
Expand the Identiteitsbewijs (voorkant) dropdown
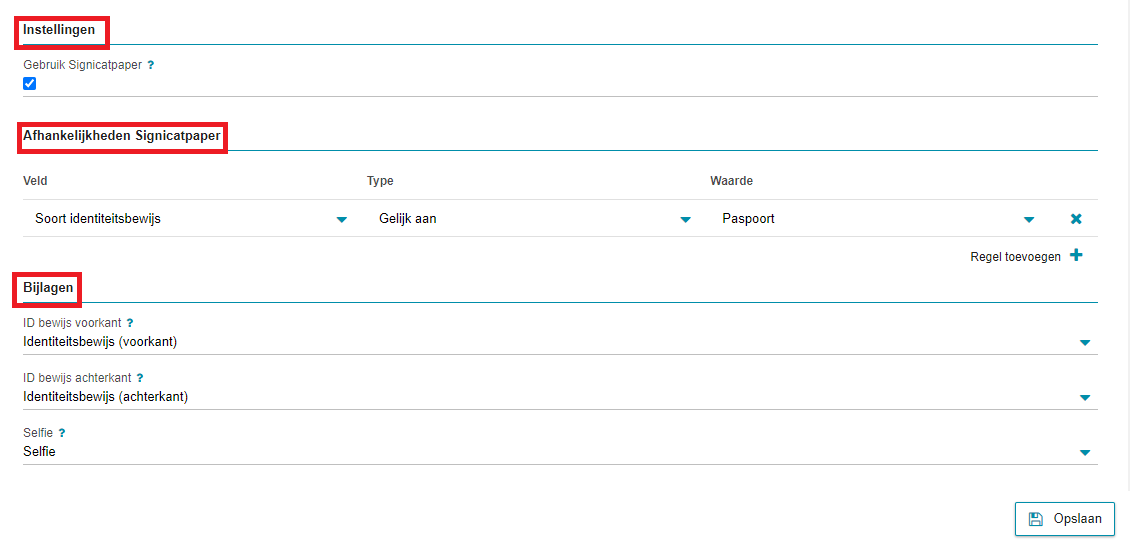(x=560, y=342)
